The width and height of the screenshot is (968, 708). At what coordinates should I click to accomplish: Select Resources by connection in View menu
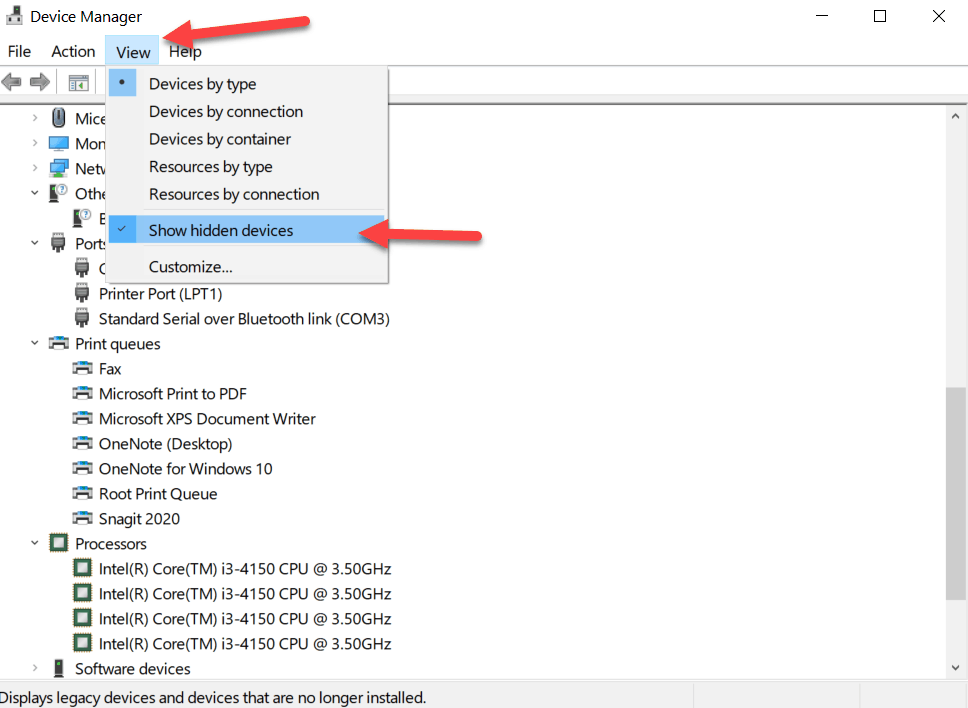coord(234,195)
